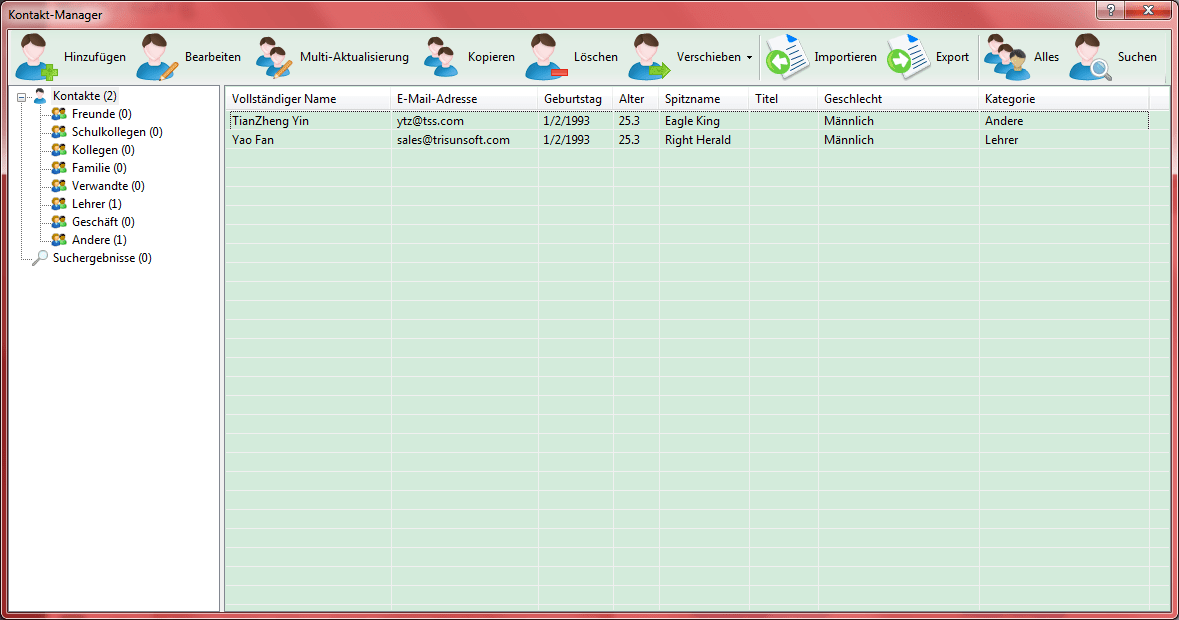Click the Suchen magnifier person icon
1179x620 pixels.
(1090, 57)
